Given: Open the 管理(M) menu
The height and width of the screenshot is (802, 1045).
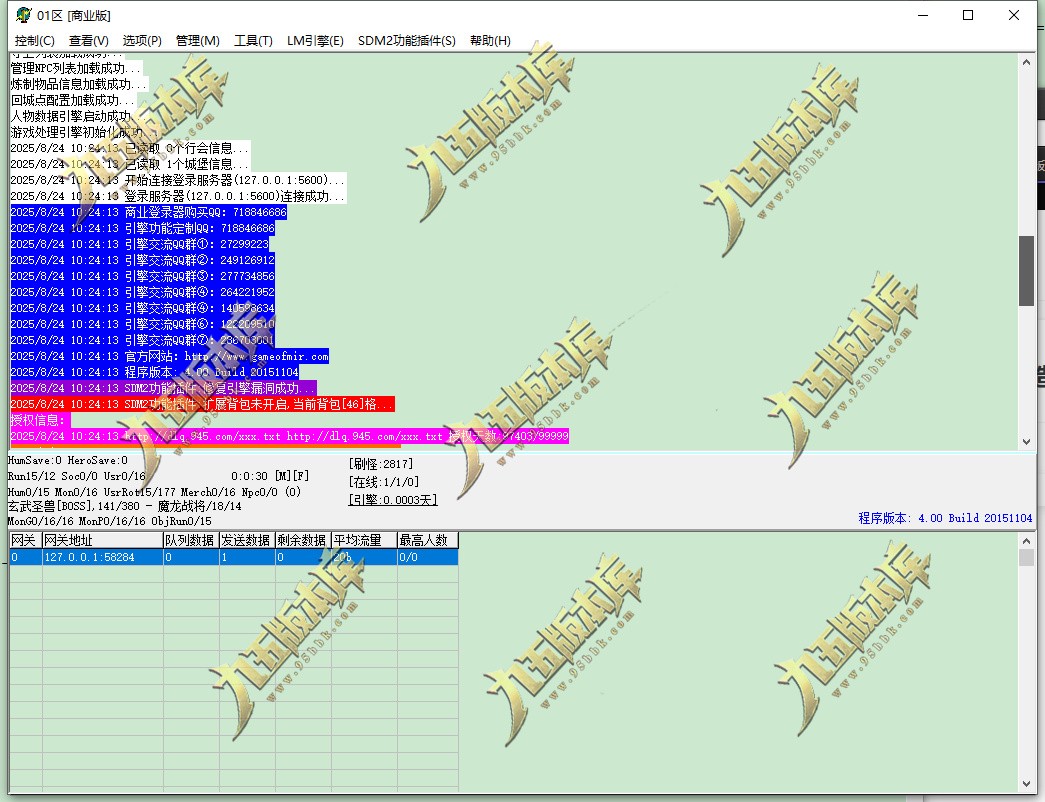Looking at the screenshot, I should point(197,41).
